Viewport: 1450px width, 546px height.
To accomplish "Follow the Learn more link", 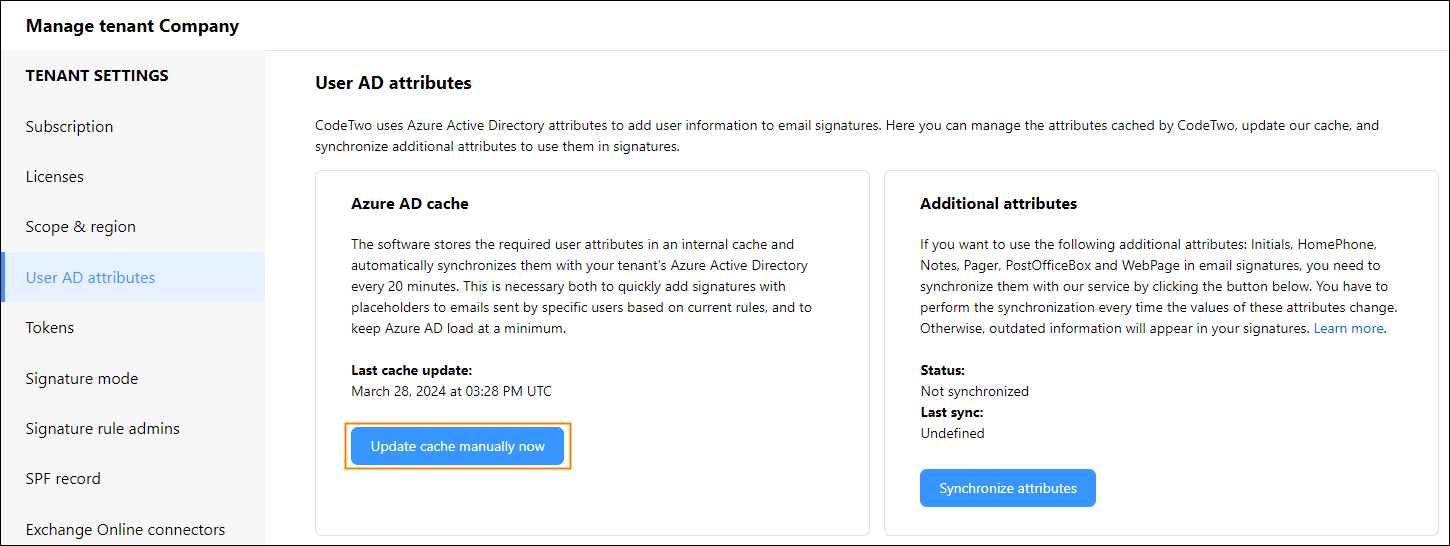I will click(1349, 328).
